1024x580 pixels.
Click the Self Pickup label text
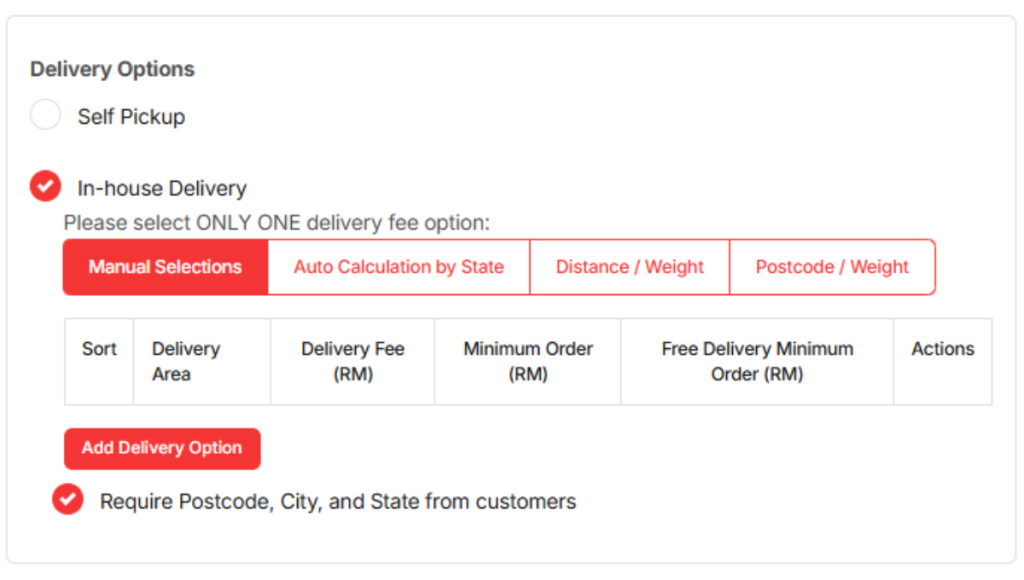tap(131, 116)
